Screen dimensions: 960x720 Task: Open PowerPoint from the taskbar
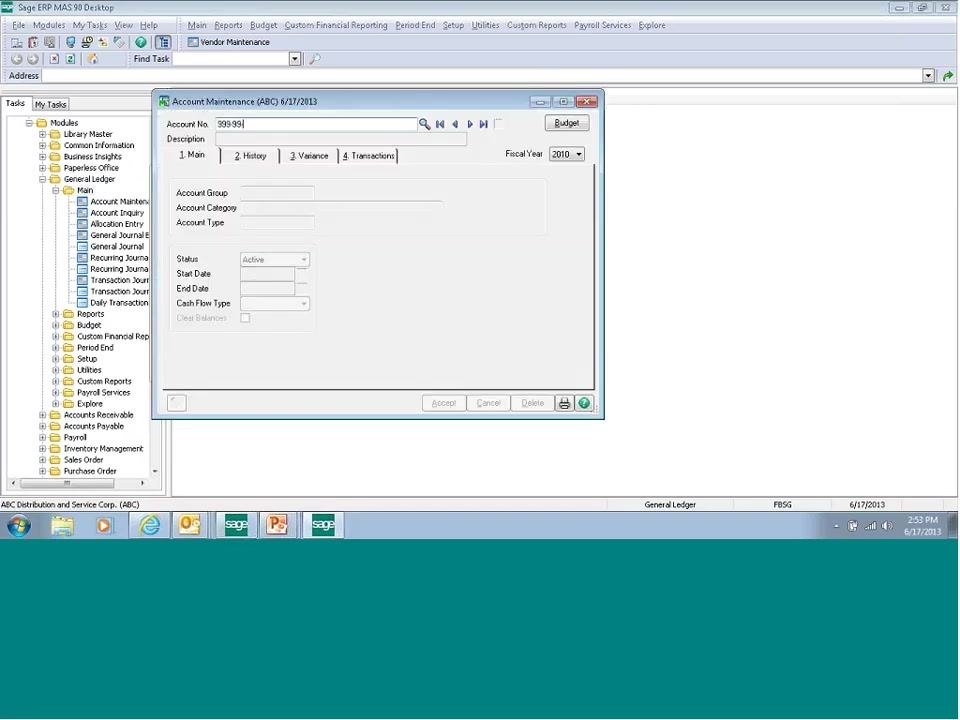click(277, 525)
